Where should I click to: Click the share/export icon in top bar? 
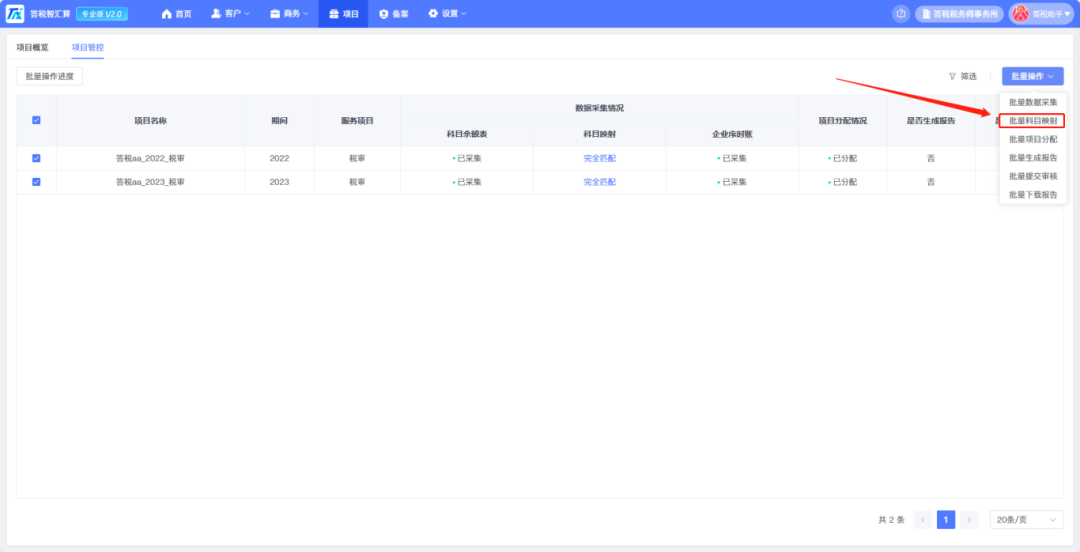[x=900, y=14]
